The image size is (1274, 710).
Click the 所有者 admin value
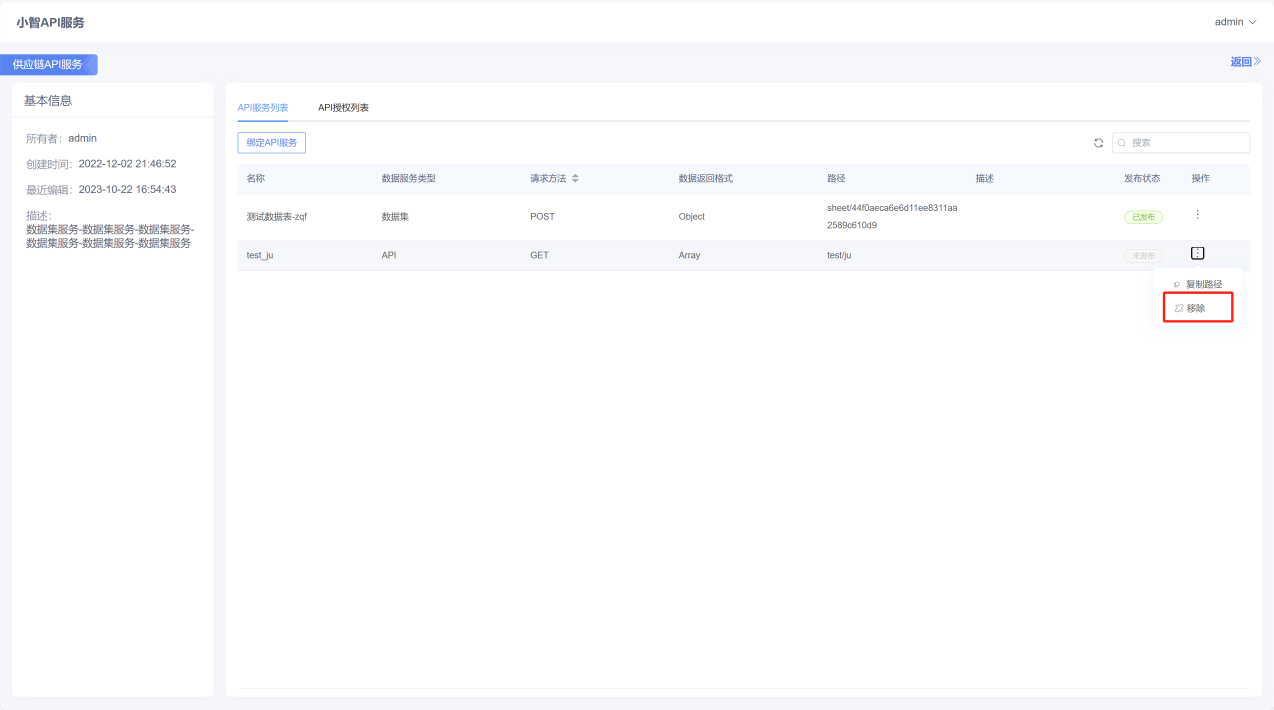coord(82,138)
